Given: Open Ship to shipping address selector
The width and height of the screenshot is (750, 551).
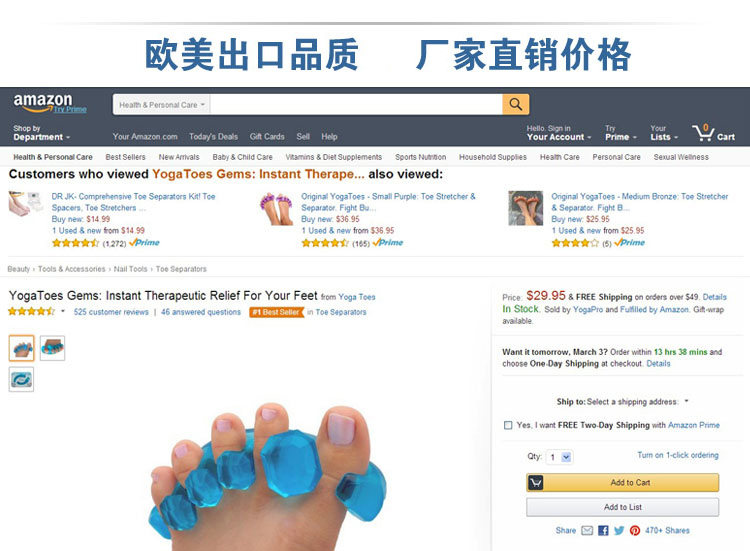Looking at the screenshot, I should click(622, 402).
